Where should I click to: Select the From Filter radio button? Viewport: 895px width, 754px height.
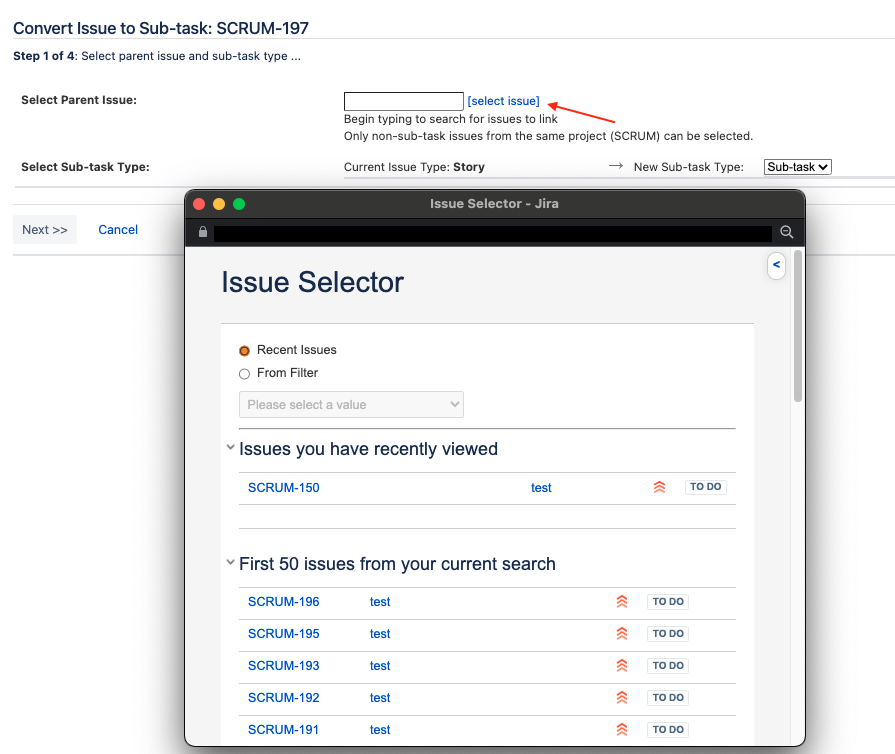244,373
